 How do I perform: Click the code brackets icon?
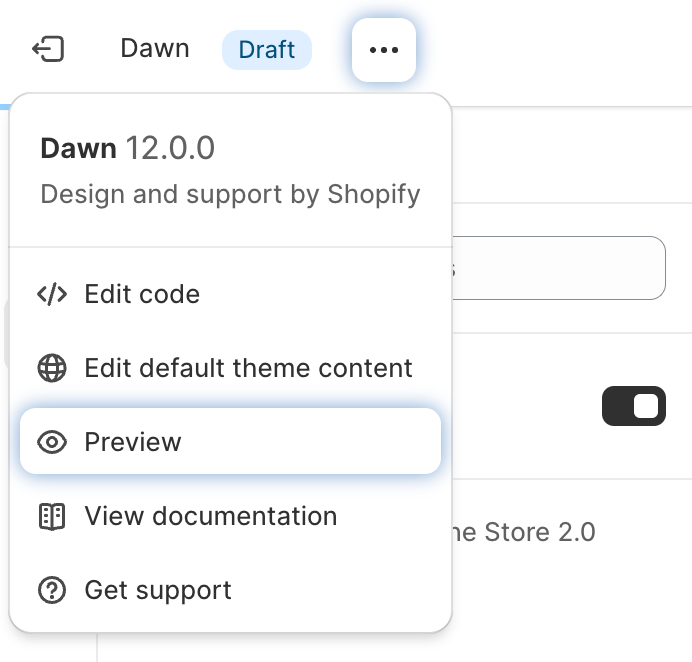(x=52, y=294)
